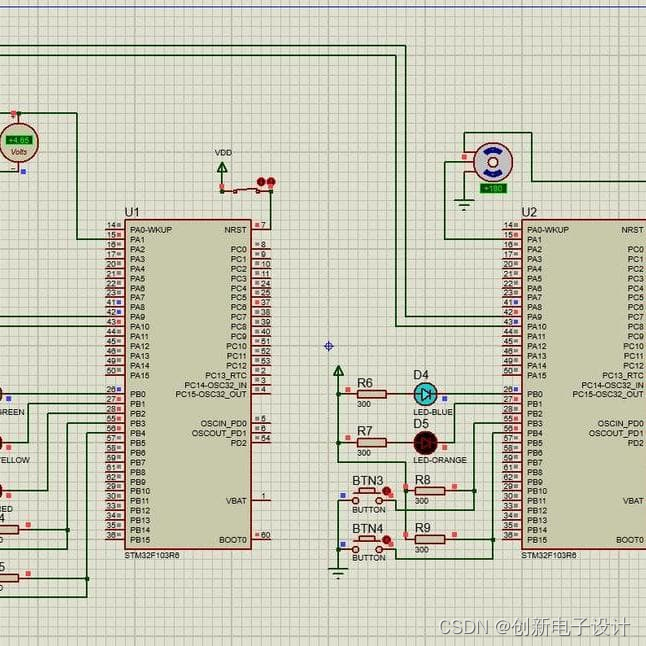Image resolution: width=646 pixels, height=646 pixels.
Task: Select the D4 blue LED symbol
Action: tap(426, 394)
